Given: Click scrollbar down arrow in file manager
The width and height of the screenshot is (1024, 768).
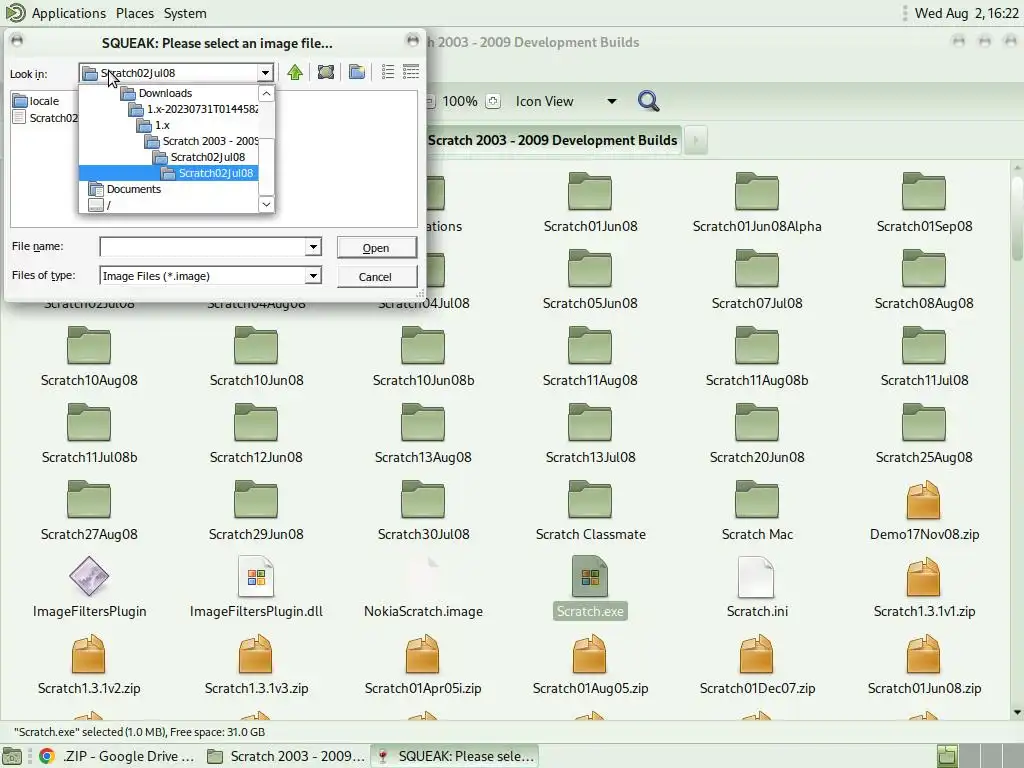Looking at the screenshot, I should (1017, 712).
